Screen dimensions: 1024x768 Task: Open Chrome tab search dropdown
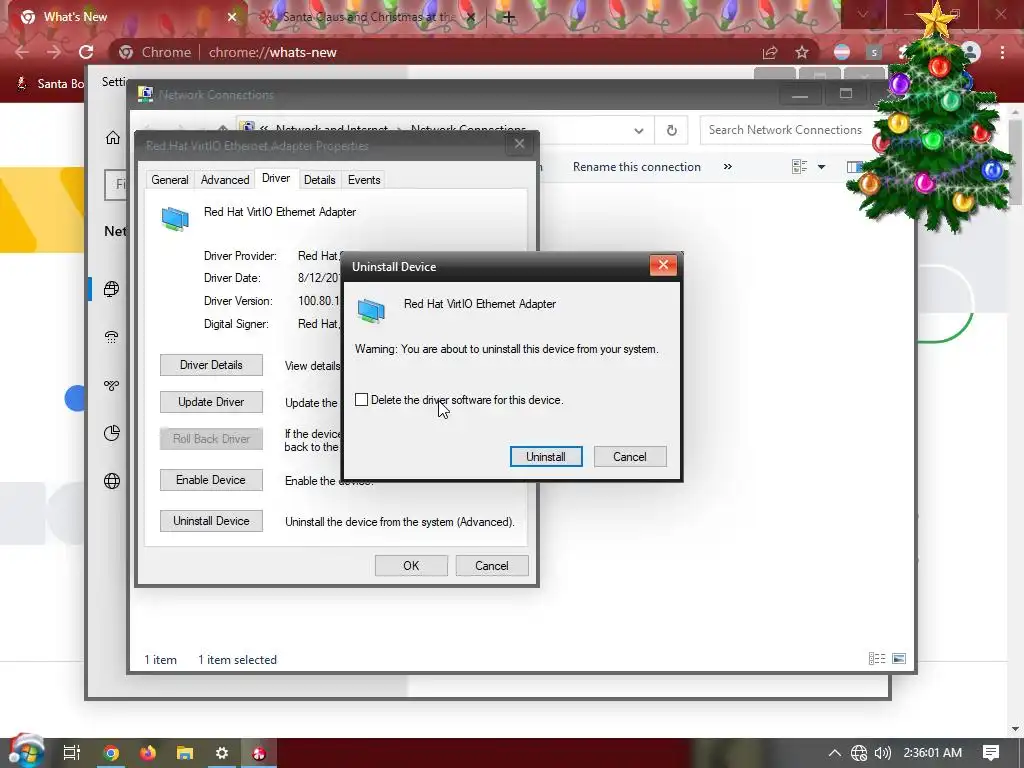coord(863,14)
